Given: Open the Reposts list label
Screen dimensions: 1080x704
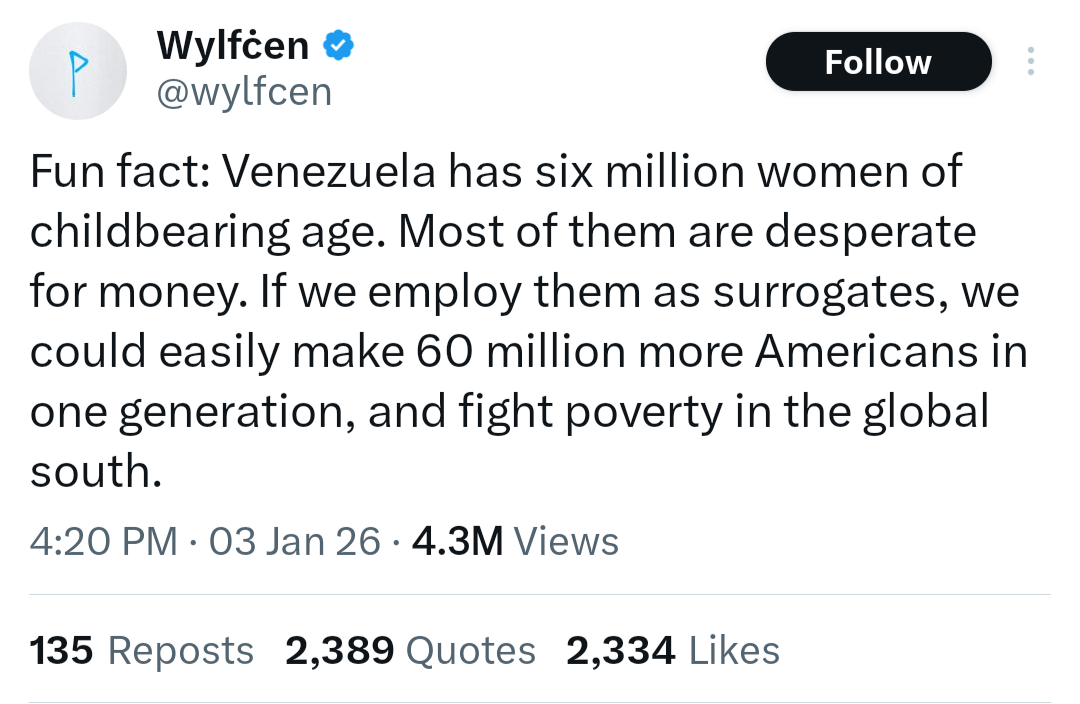Looking at the screenshot, I should click(180, 651).
